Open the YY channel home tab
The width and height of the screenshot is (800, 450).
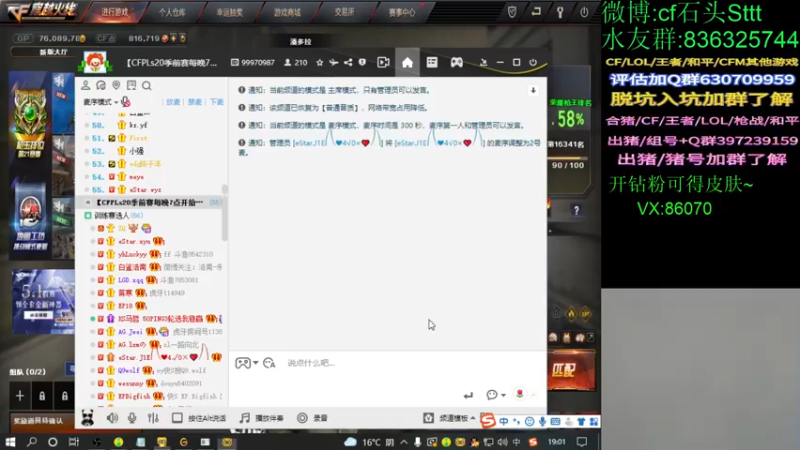click(407, 62)
